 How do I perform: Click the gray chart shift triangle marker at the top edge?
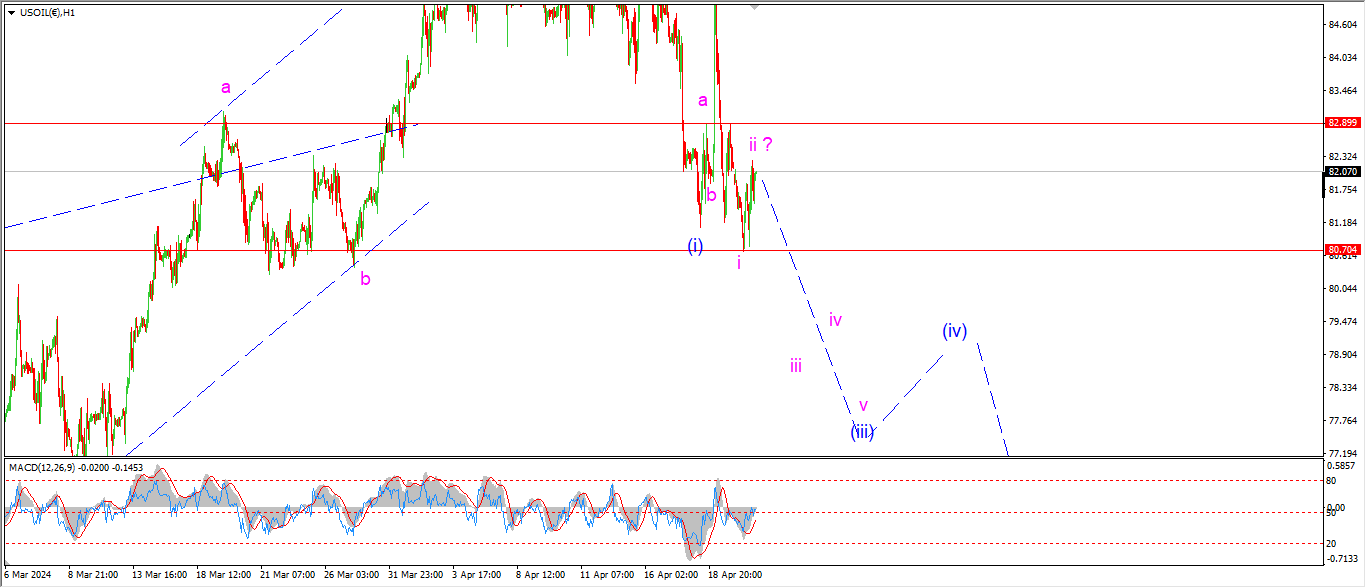754,7
